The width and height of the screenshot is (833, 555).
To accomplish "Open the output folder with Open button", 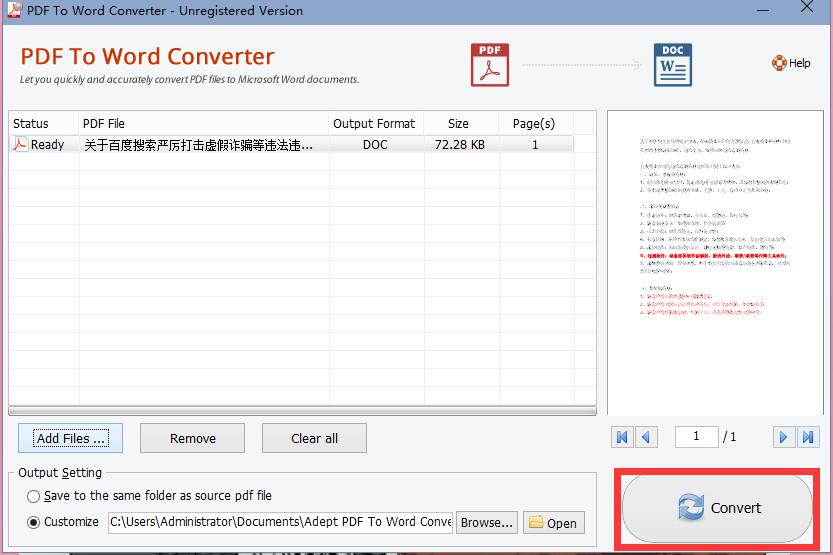I will tap(553, 522).
